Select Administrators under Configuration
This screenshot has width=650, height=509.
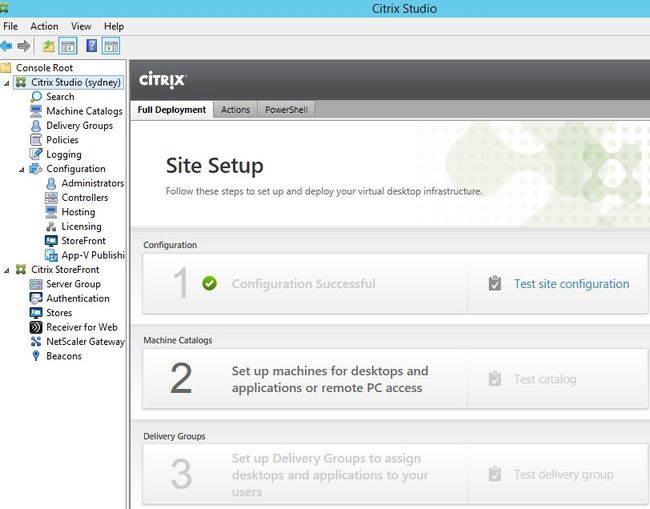point(92,183)
